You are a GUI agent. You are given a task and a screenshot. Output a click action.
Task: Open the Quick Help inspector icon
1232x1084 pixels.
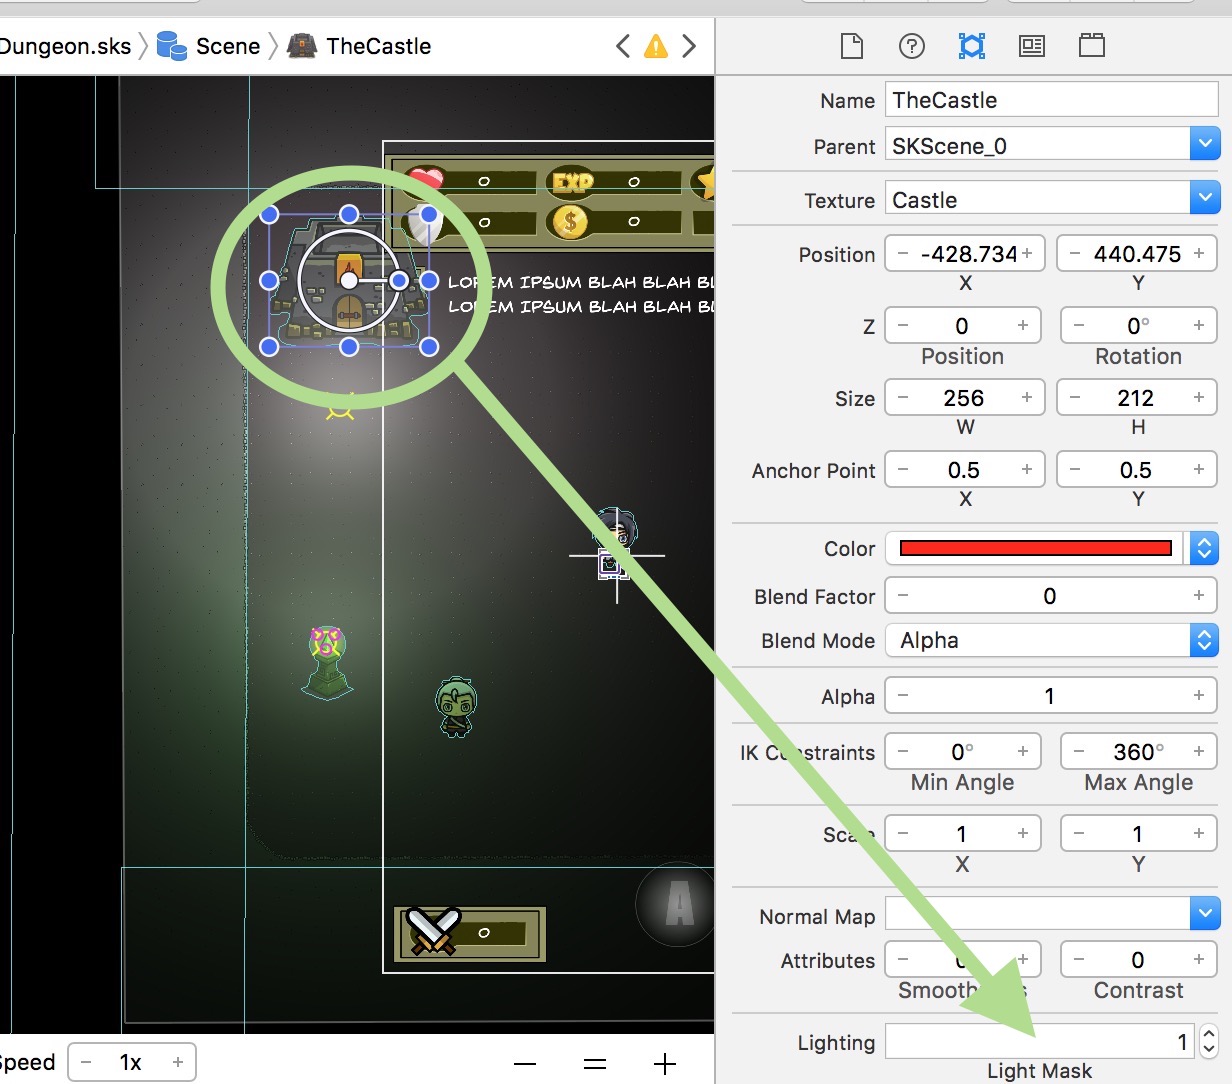[x=912, y=46]
